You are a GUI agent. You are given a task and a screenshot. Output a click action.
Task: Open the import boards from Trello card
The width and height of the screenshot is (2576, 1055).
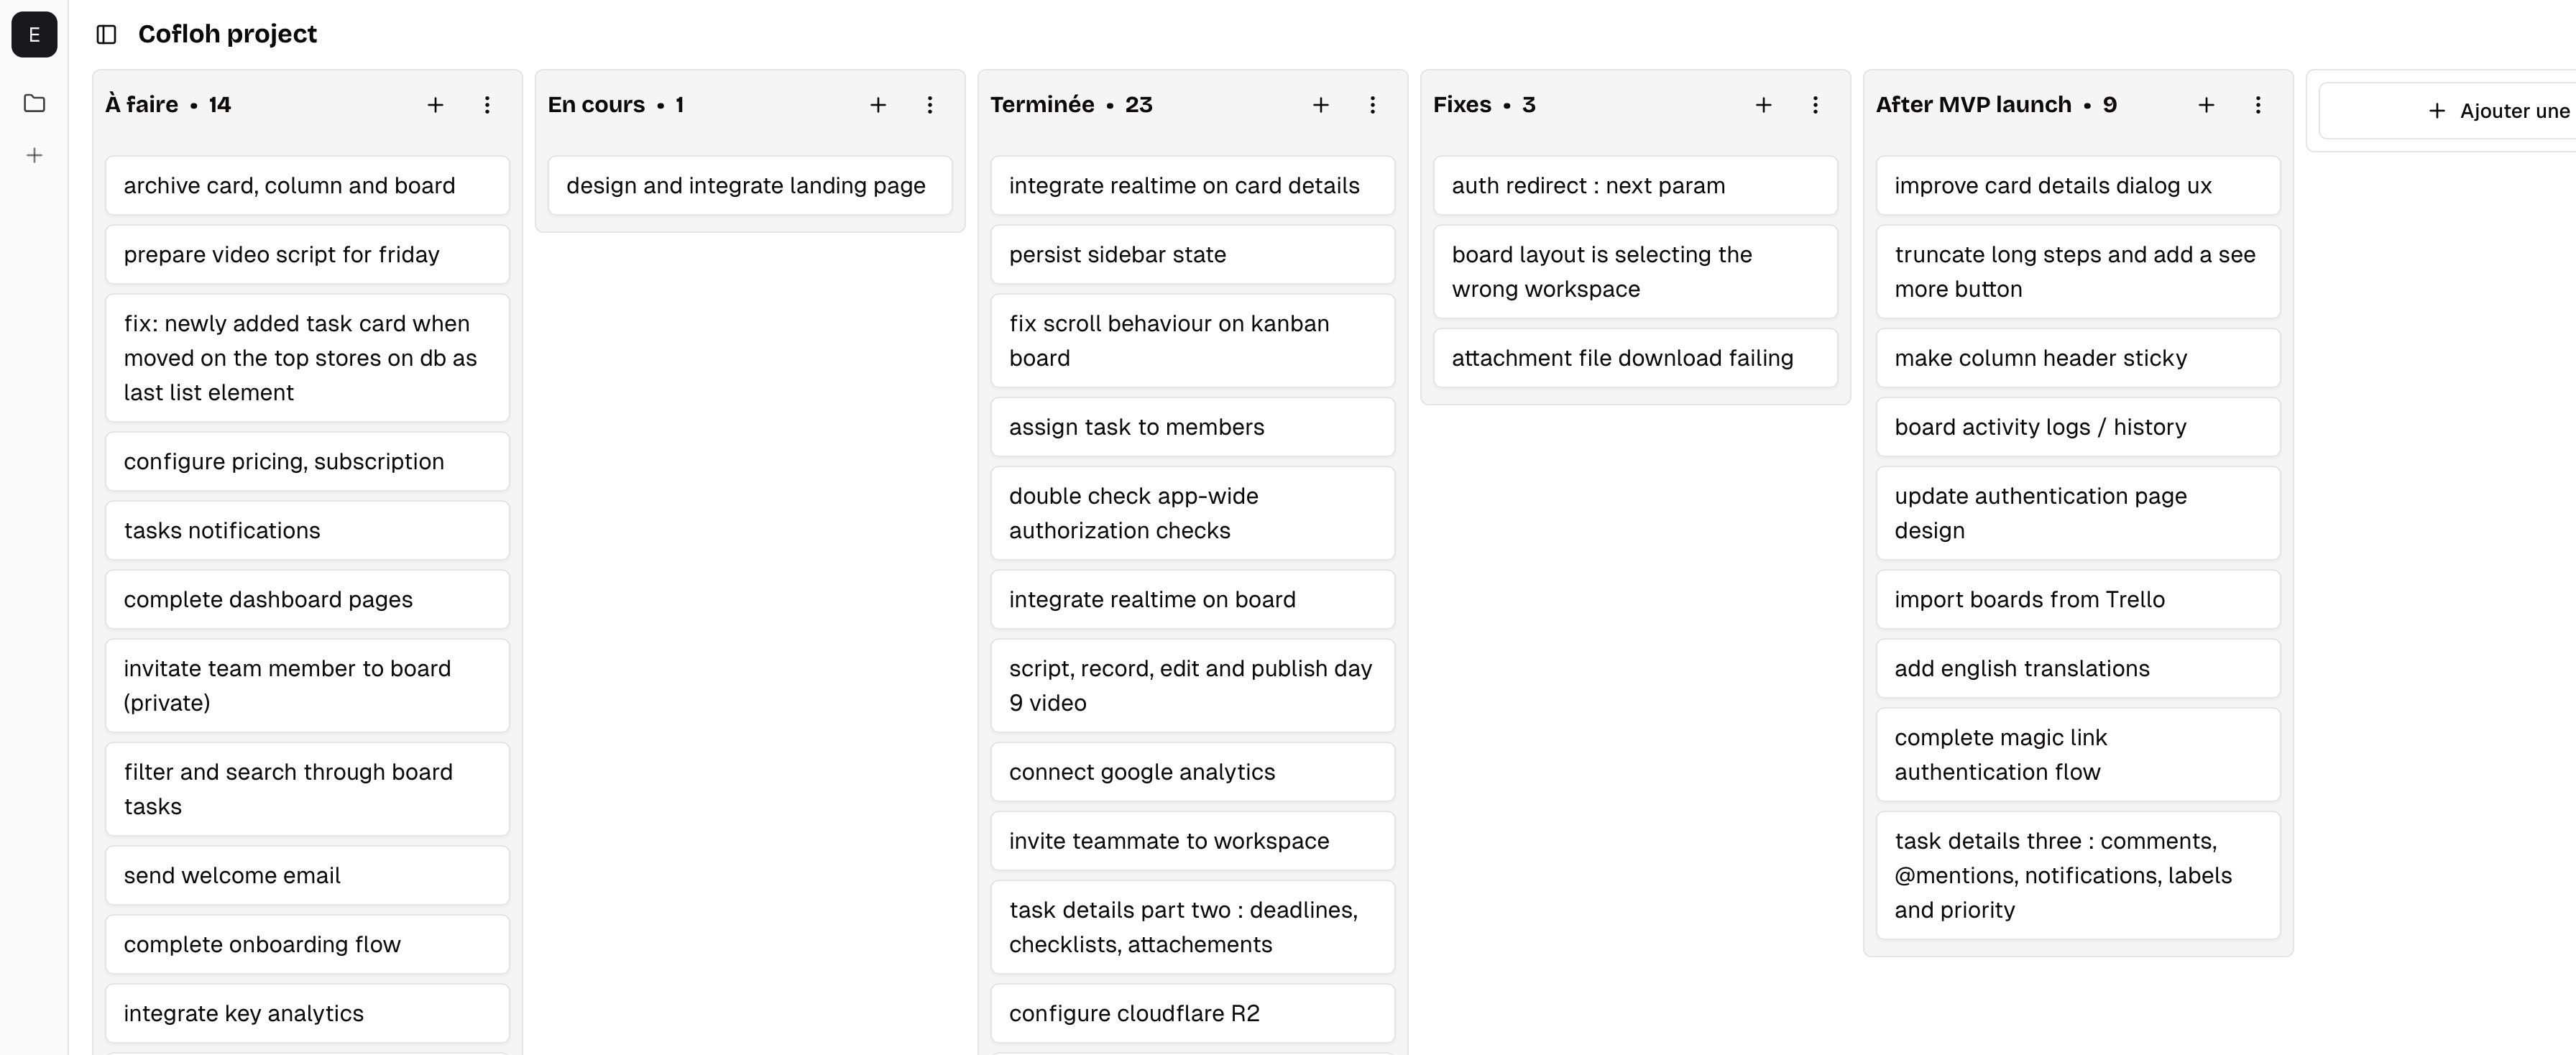click(2078, 599)
